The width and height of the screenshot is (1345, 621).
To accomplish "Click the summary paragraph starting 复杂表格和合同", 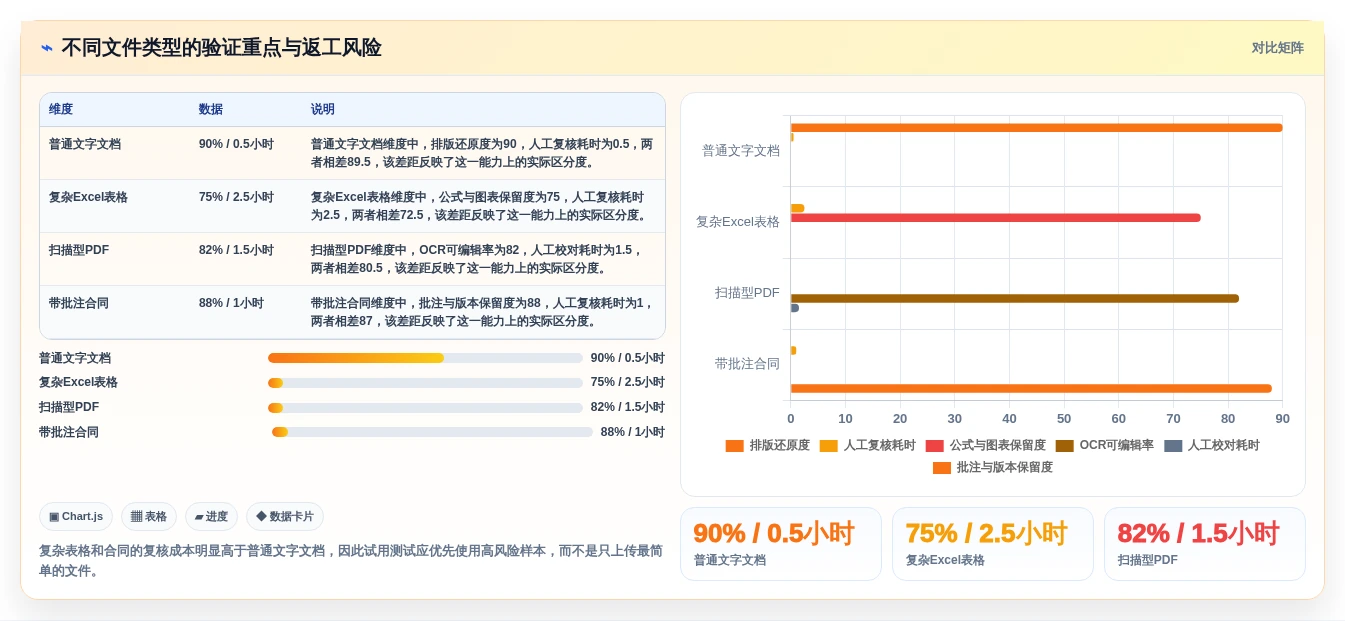I will pos(350,561).
